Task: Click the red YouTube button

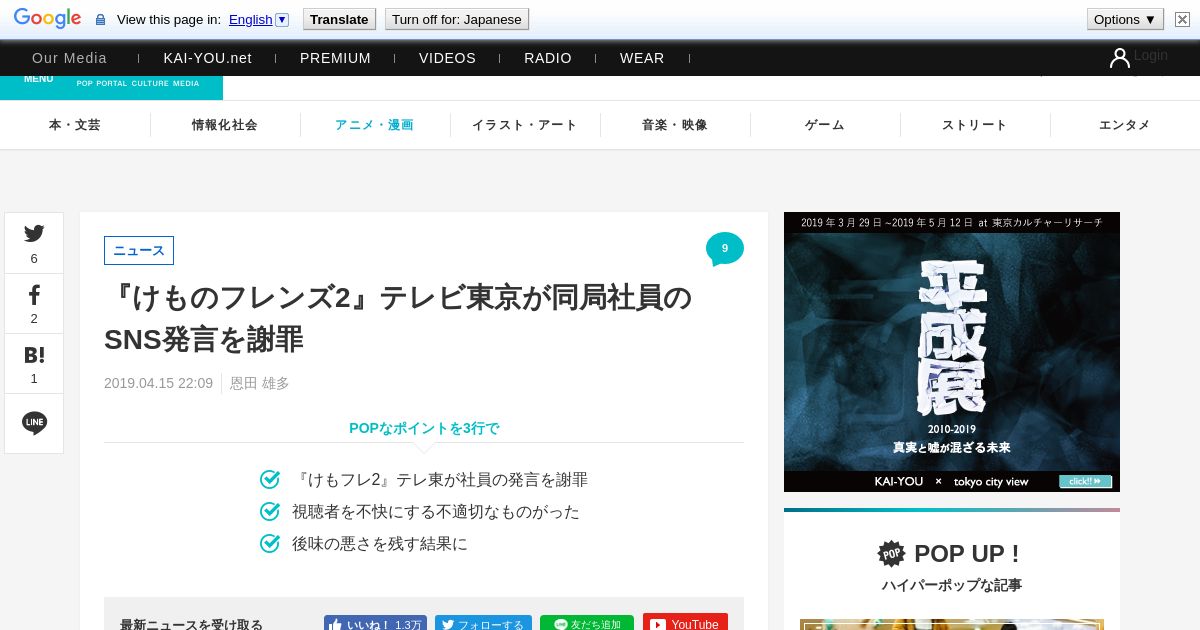Action: pyautogui.click(x=685, y=624)
